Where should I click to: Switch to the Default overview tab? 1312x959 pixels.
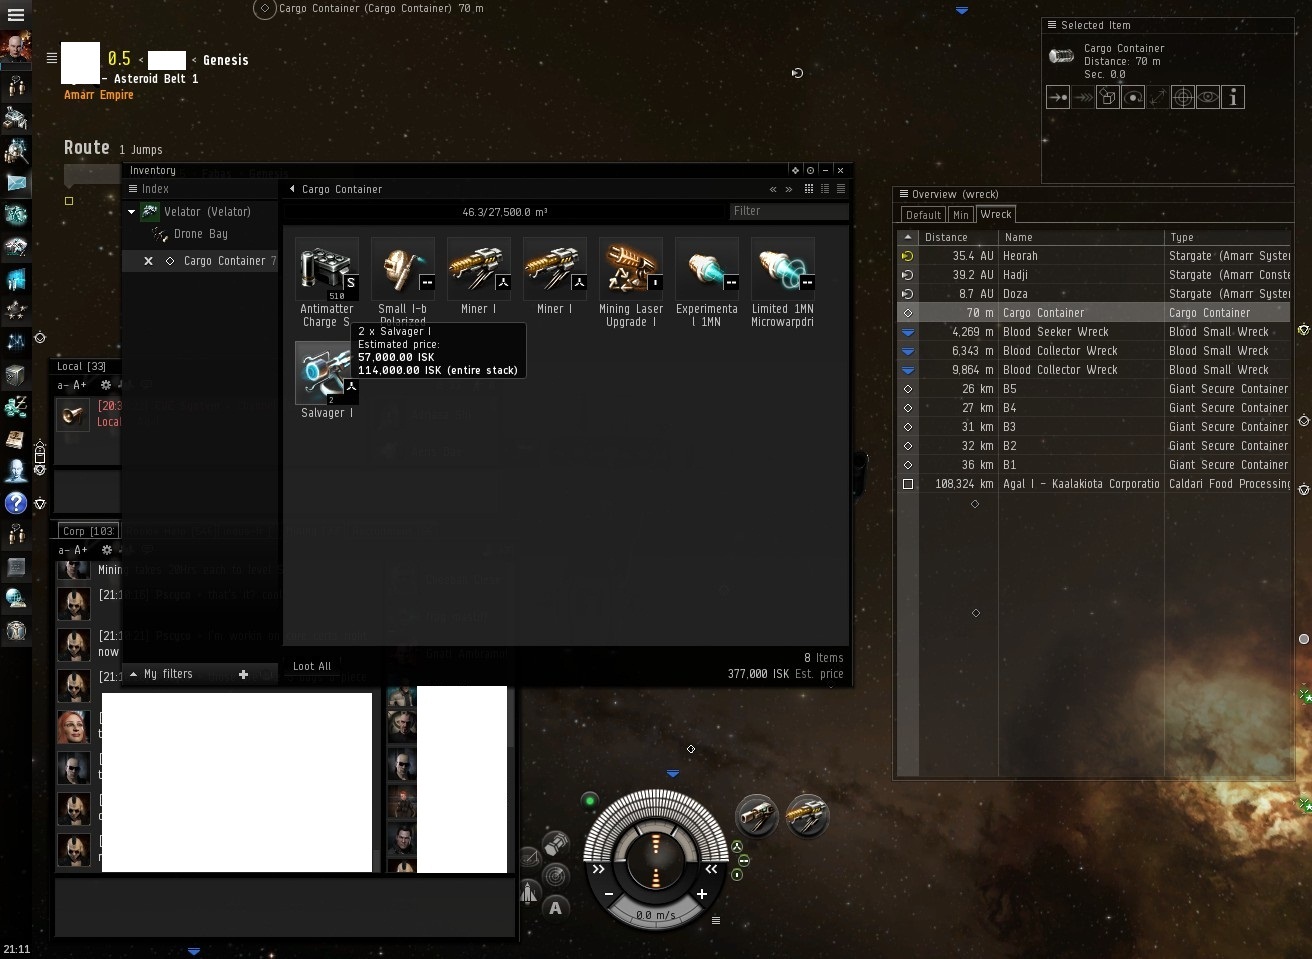point(923,214)
